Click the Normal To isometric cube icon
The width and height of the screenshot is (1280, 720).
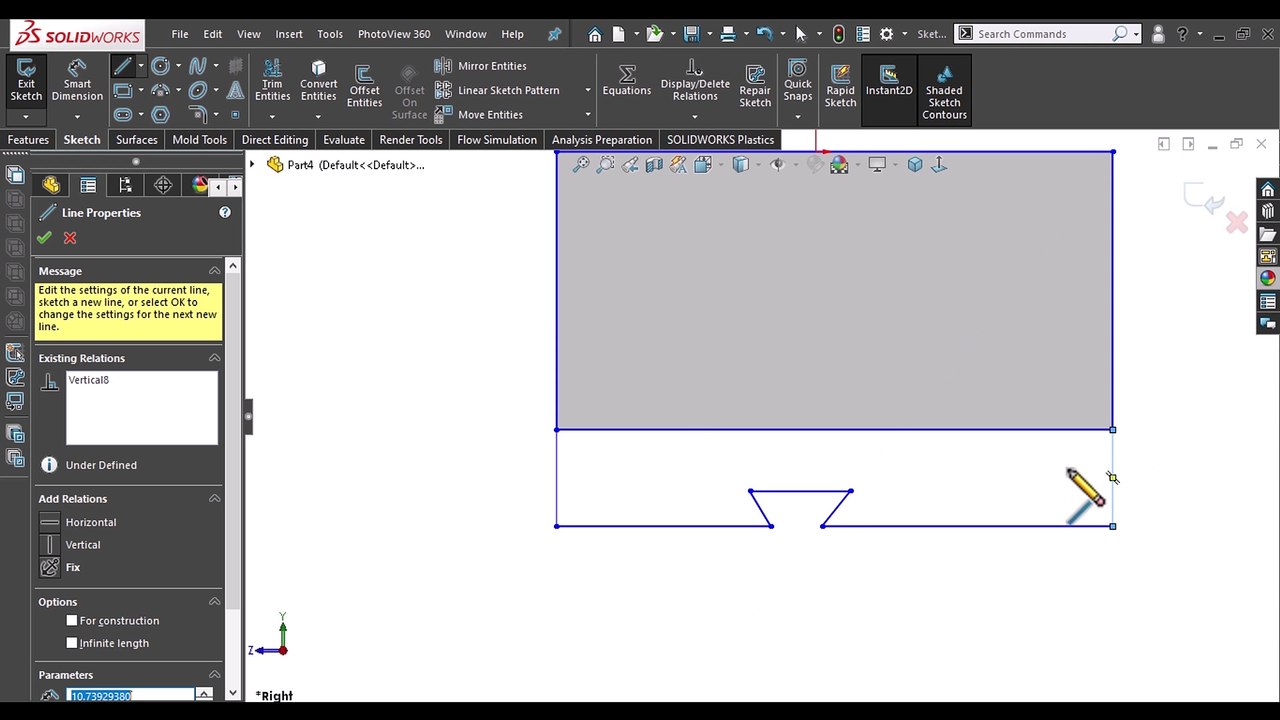914,165
